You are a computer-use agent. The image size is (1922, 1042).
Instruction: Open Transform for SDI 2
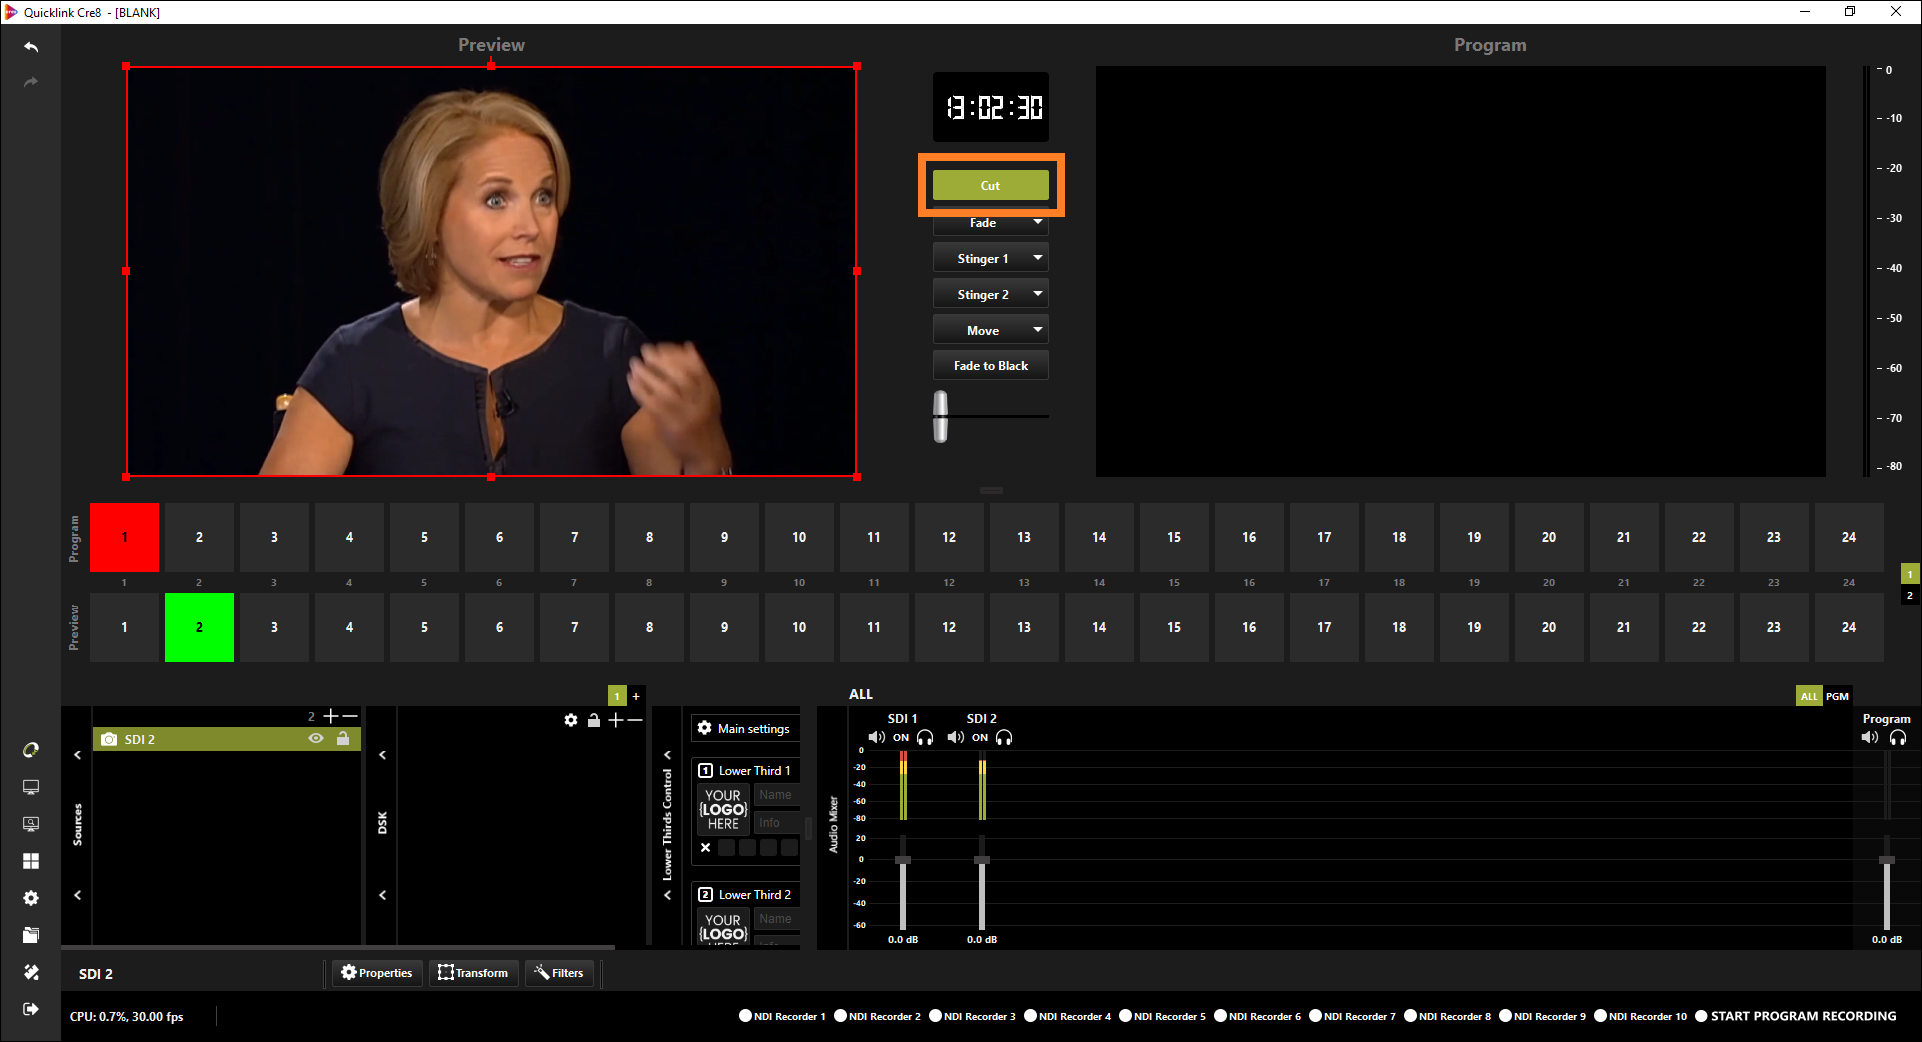pos(473,973)
